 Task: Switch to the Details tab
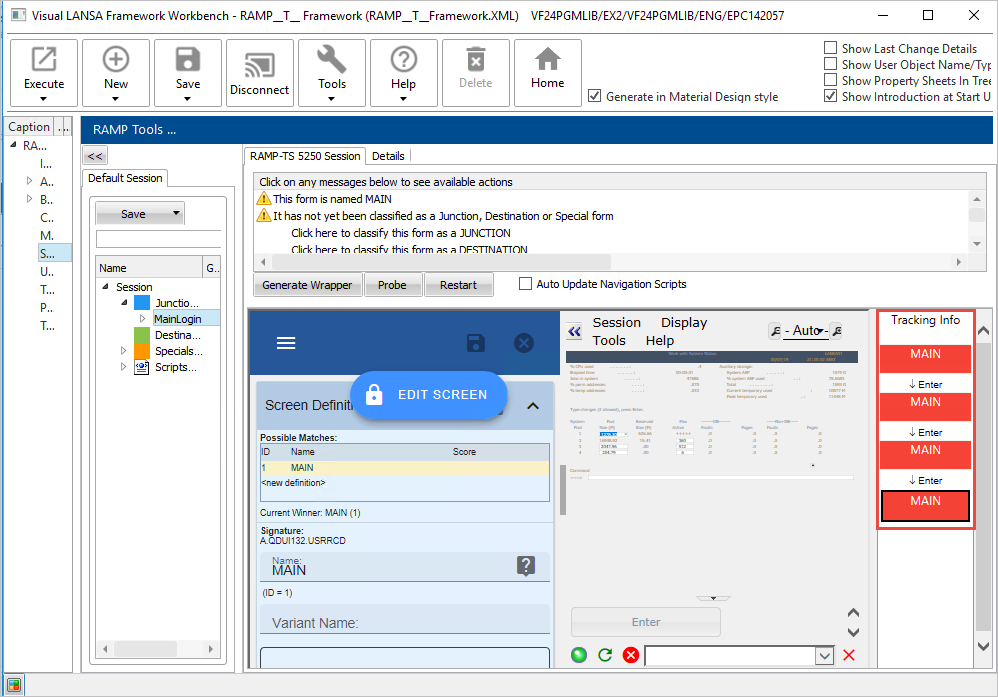click(x=388, y=156)
